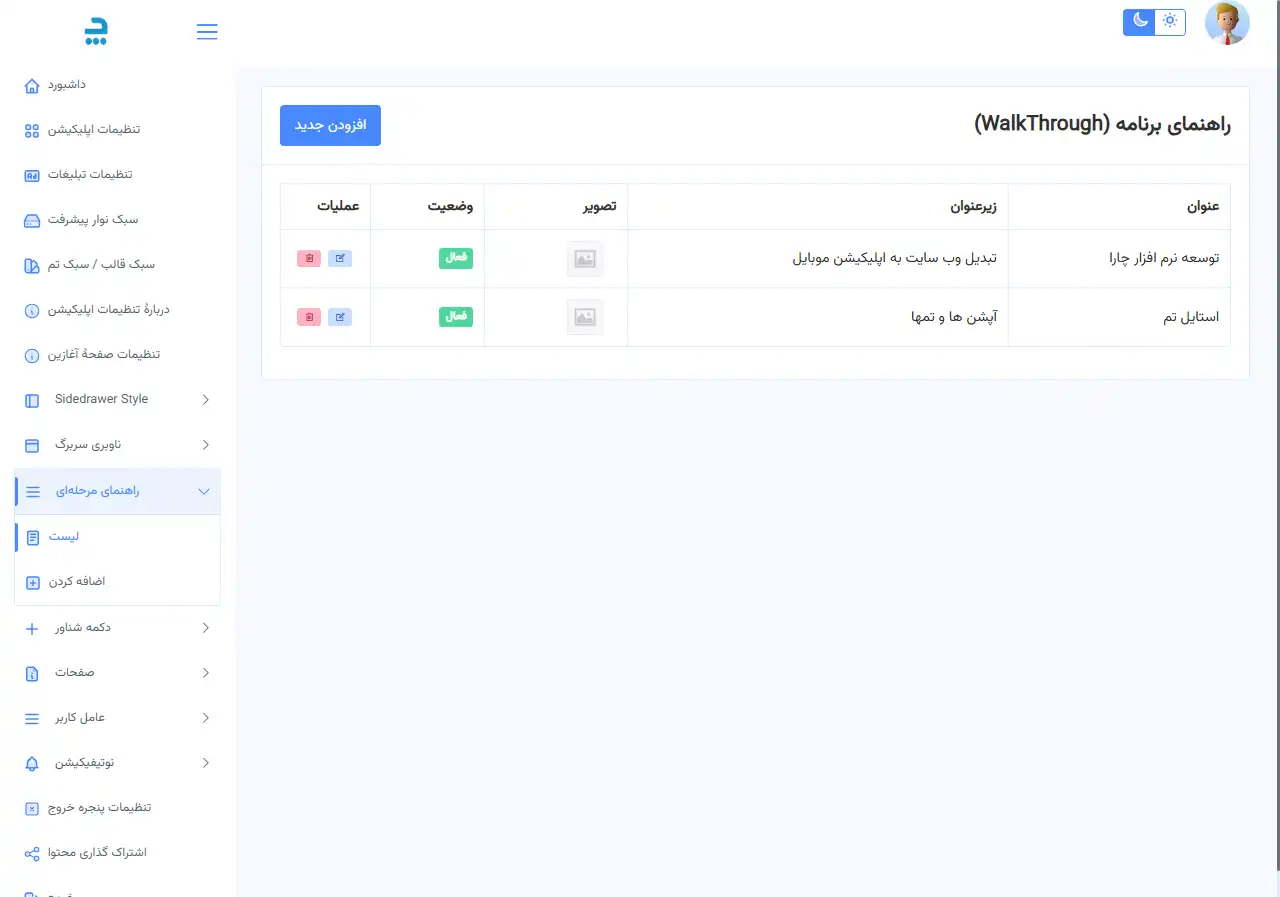Click the داشبورد home icon
This screenshot has width=1280, height=897.
(x=32, y=85)
